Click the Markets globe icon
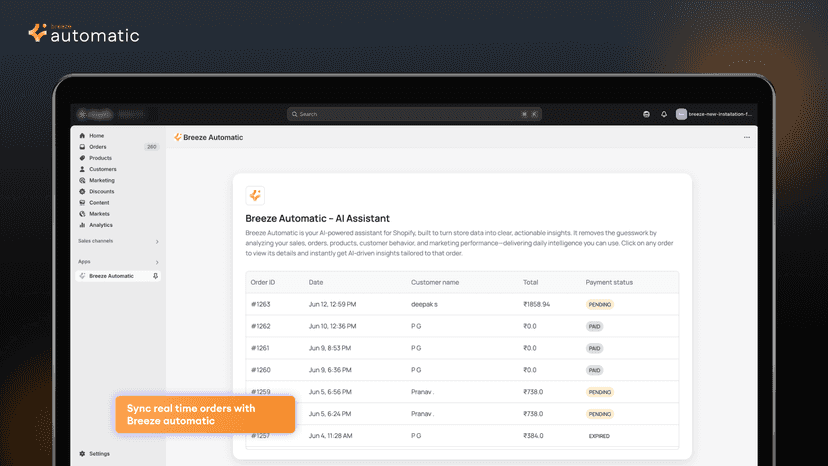This screenshot has height=466, width=828. click(x=82, y=213)
